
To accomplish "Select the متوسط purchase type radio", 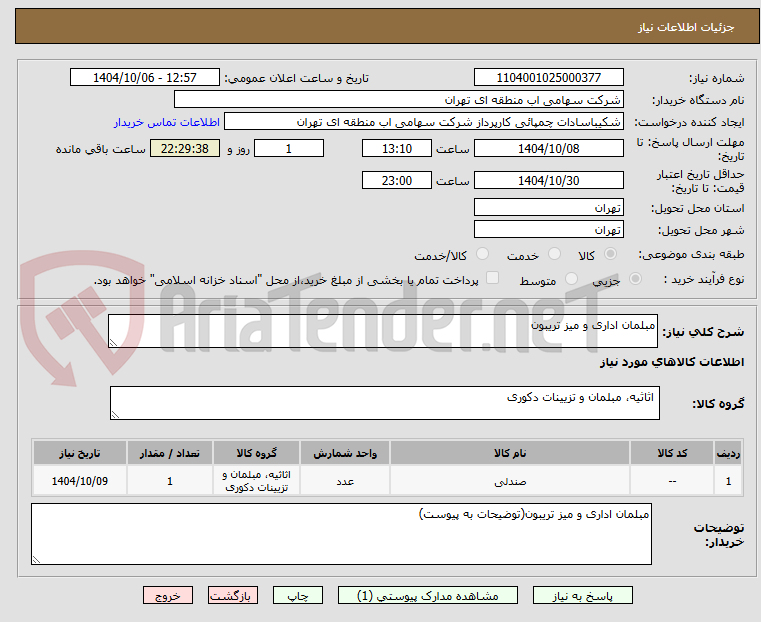I will click(571, 278).
